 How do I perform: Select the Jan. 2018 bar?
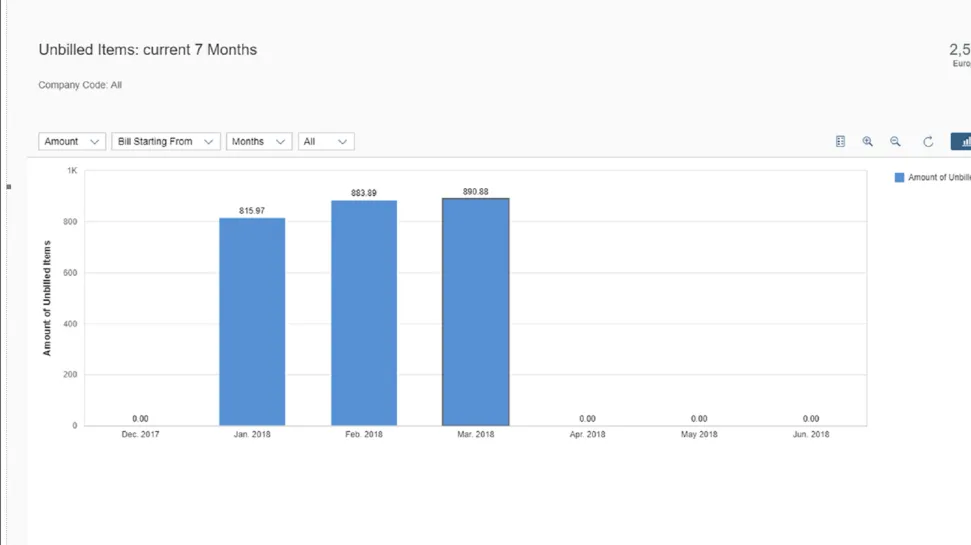point(252,322)
